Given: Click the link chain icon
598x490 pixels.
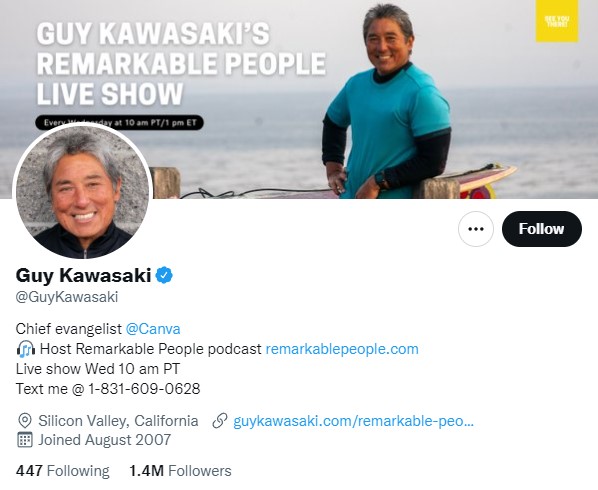Looking at the screenshot, I should click(220, 421).
